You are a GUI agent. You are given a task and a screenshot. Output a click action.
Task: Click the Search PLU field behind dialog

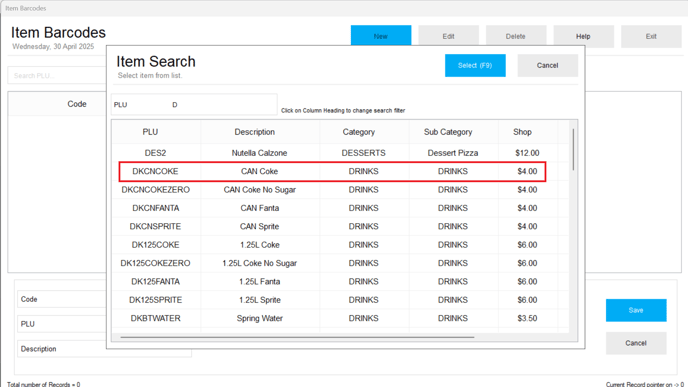coord(57,75)
